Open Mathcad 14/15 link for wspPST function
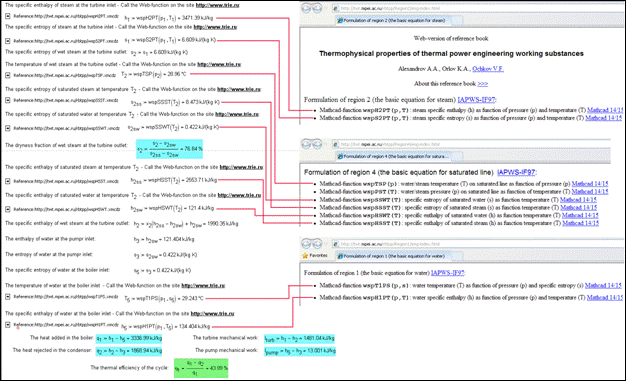This screenshot has height=381, width=626. pos(590,192)
